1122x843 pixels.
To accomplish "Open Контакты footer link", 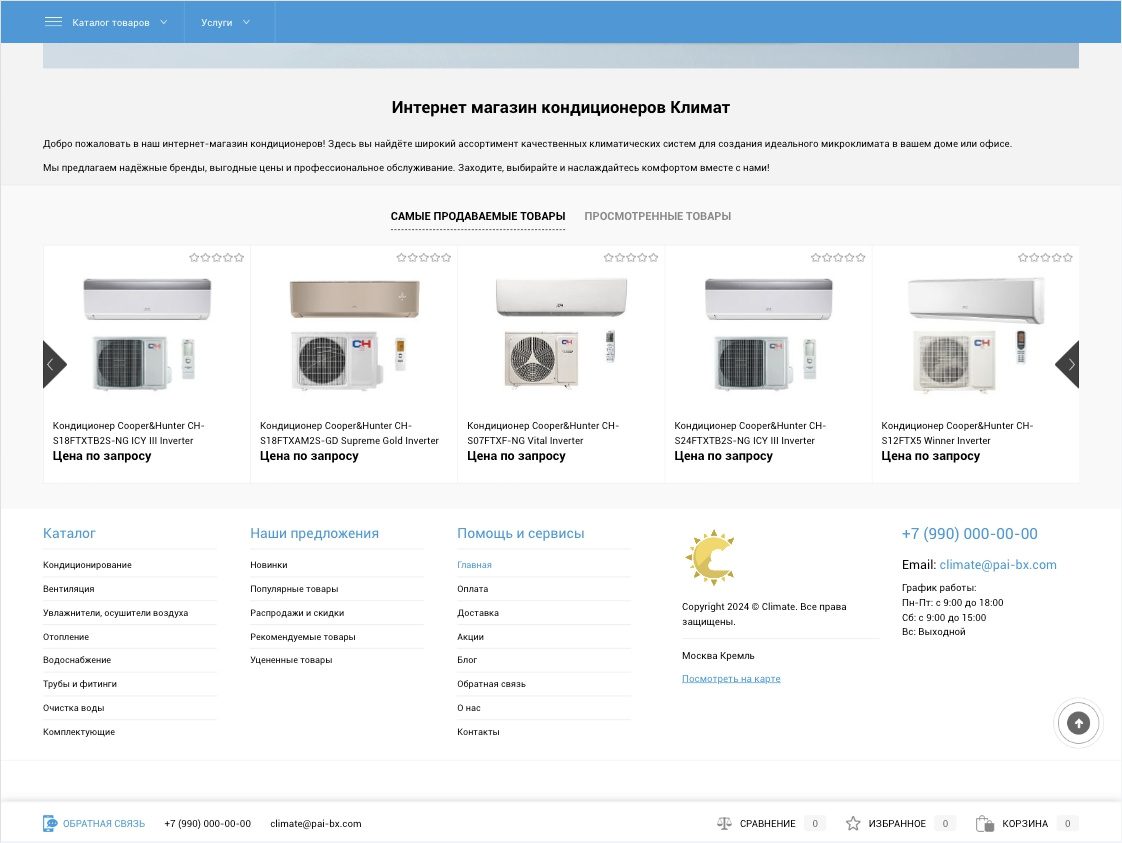I will click(x=478, y=732).
